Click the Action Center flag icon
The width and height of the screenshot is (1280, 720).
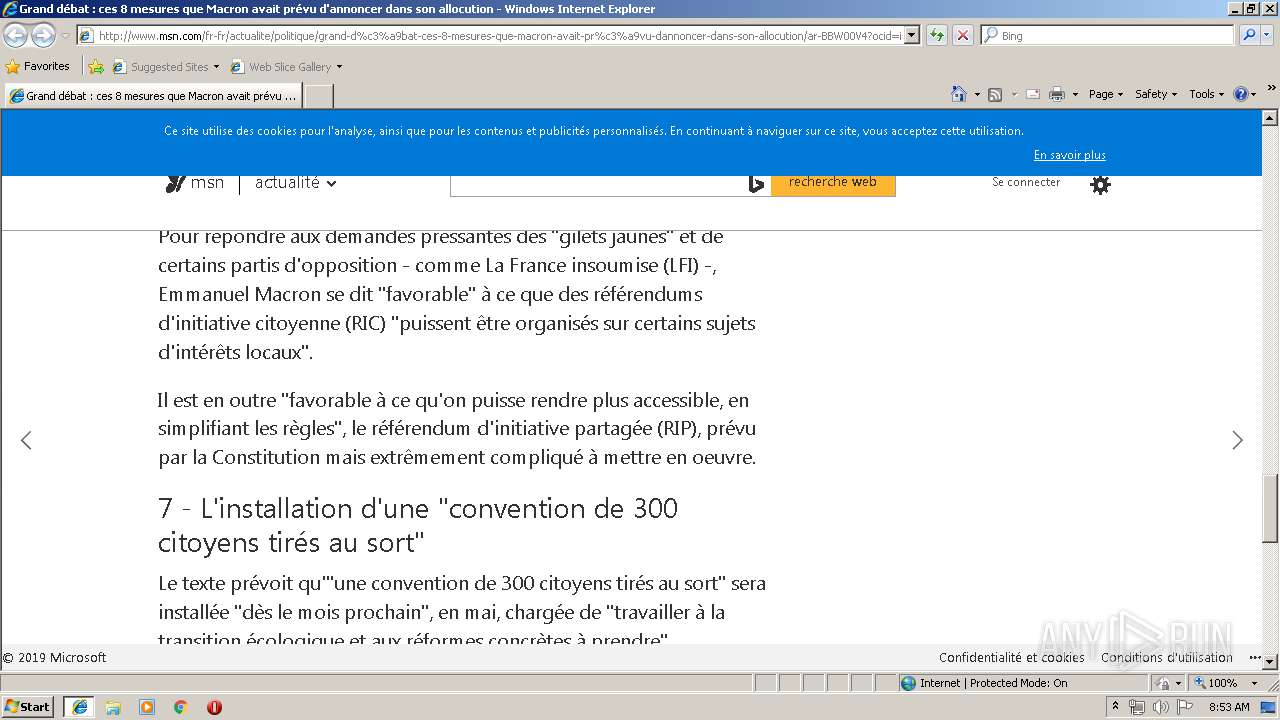click(1183, 707)
